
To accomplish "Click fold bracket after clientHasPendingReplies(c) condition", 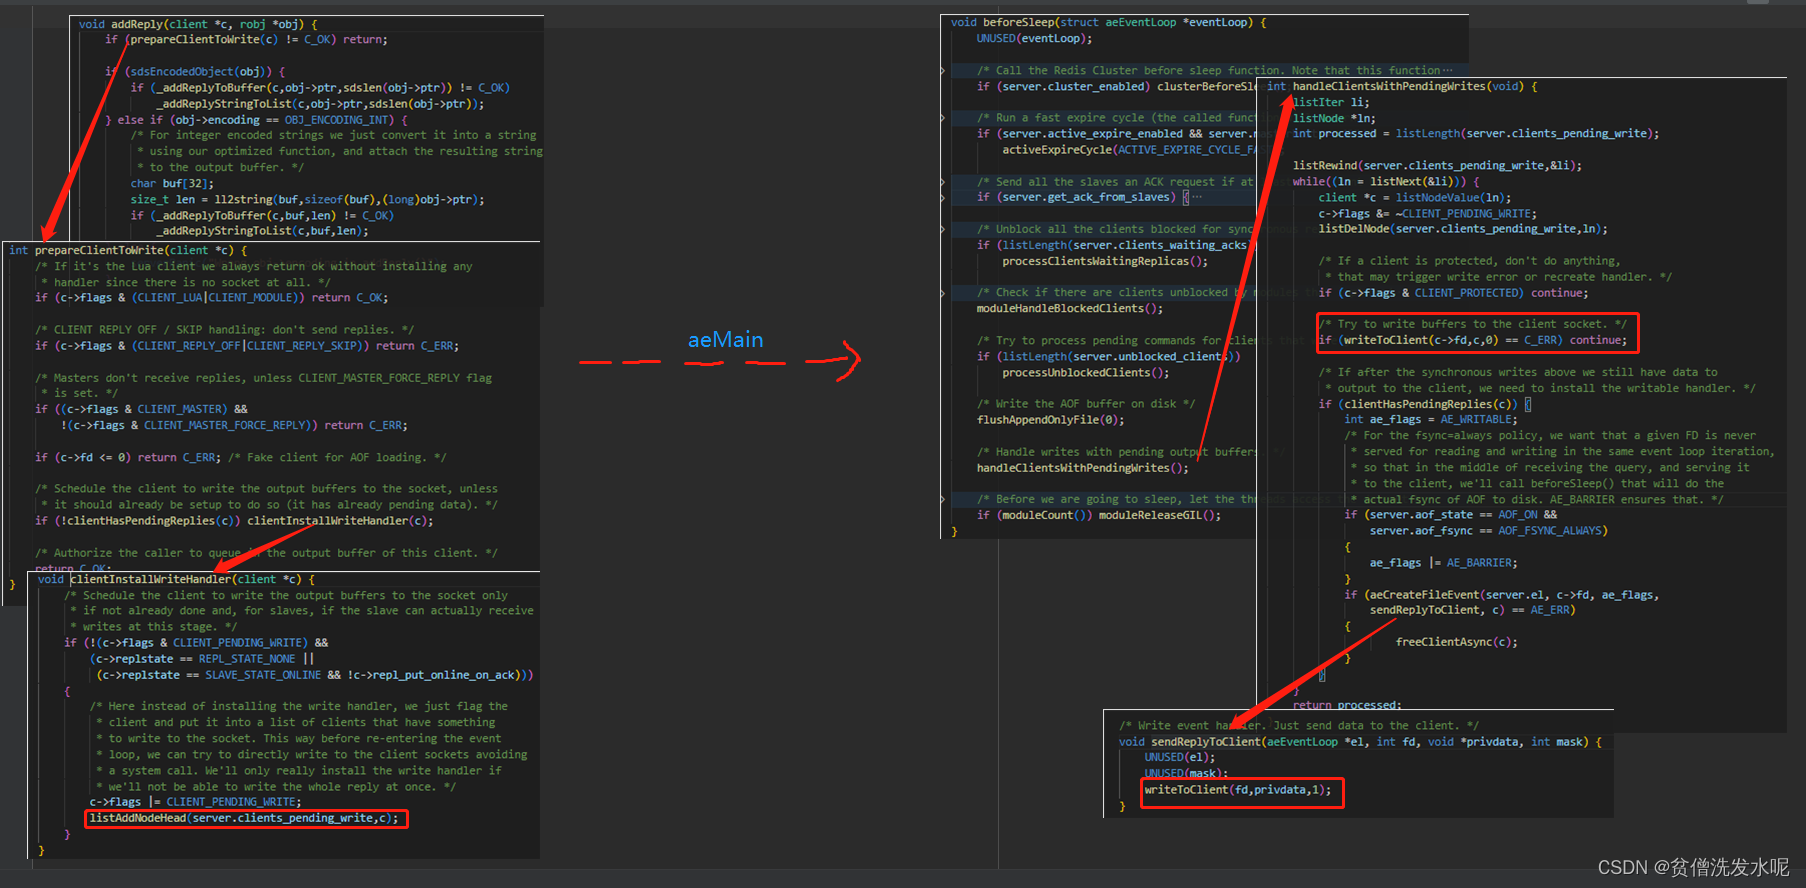I will 1528,404.
